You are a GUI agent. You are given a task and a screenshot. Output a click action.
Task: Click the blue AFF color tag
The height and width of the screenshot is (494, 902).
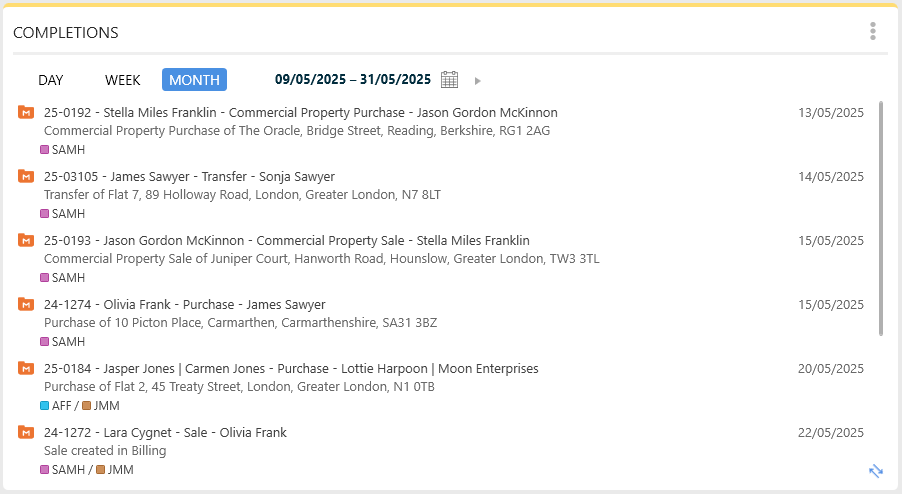point(44,406)
